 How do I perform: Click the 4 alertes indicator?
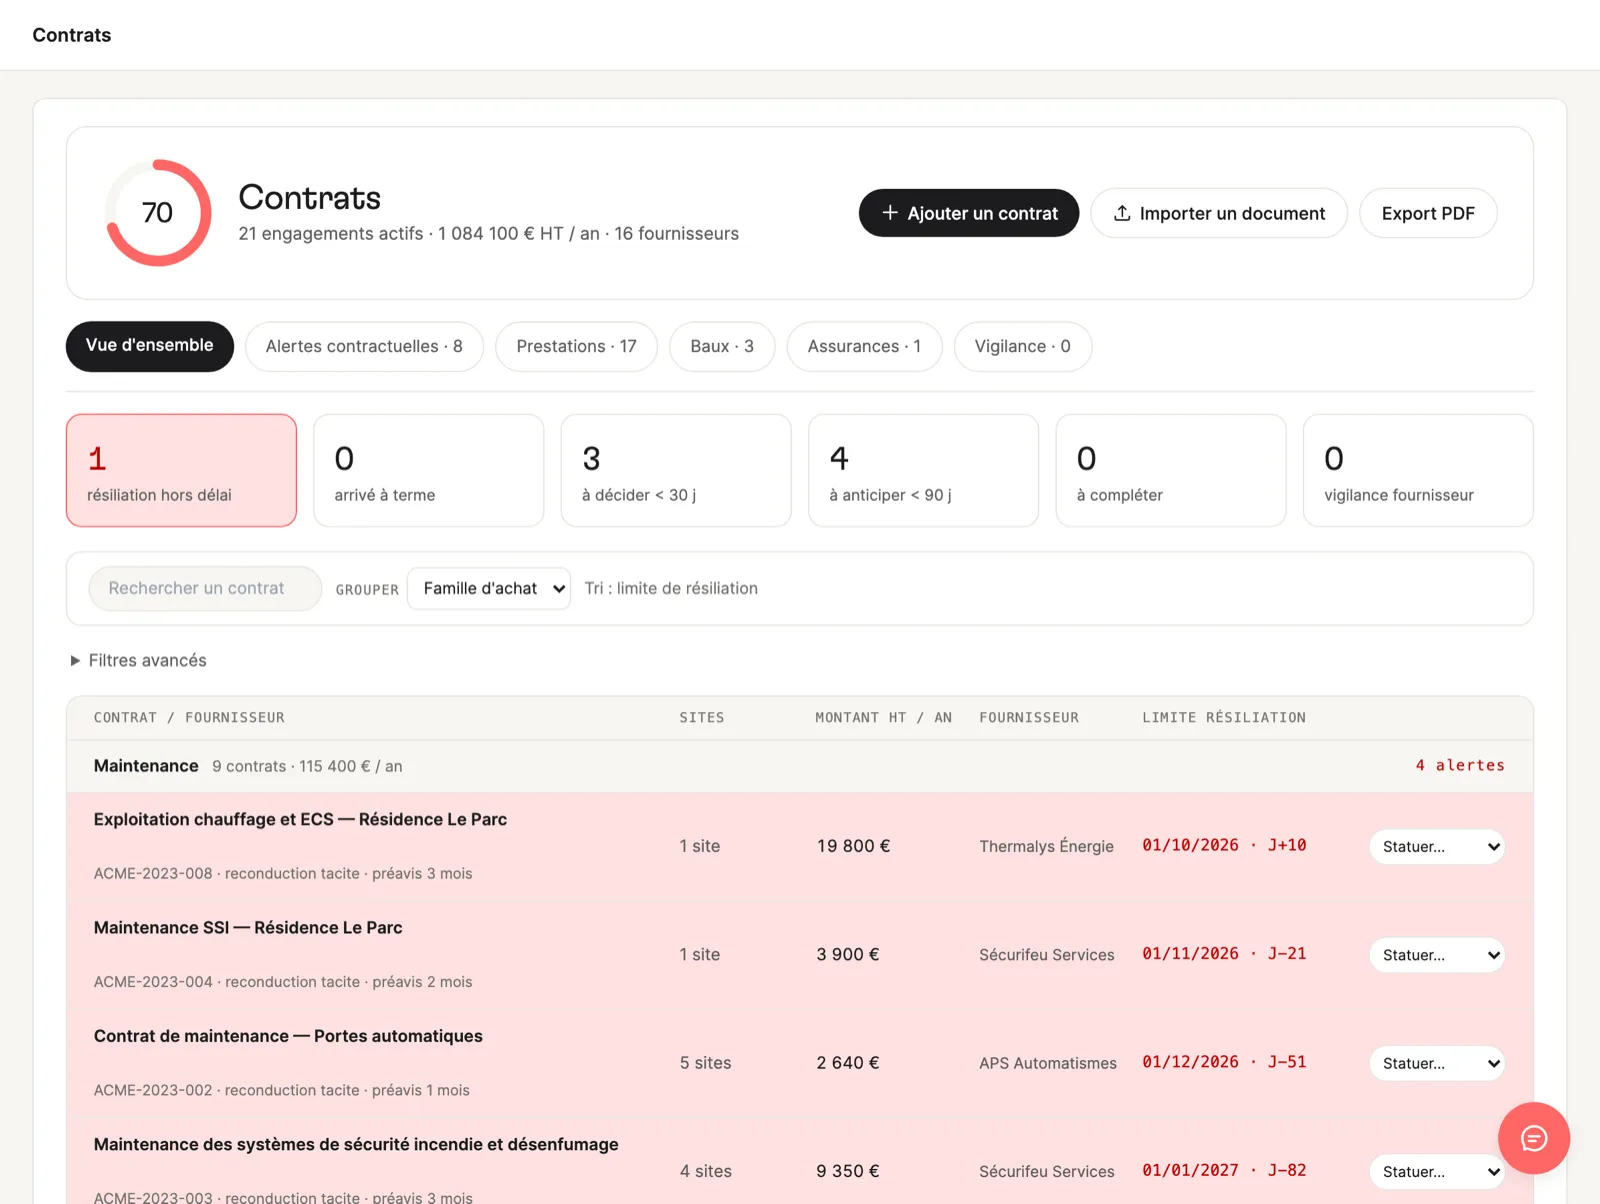pyautogui.click(x=1459, y=765)
